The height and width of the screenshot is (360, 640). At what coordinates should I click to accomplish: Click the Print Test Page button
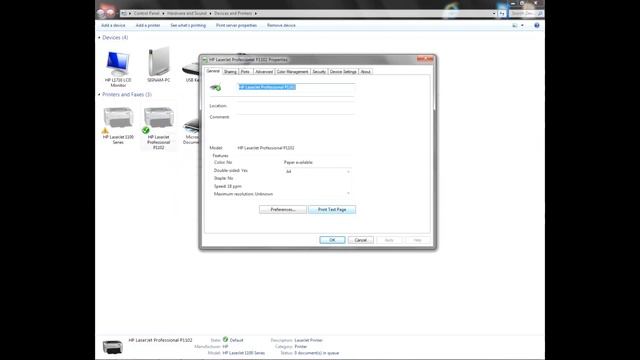click(332, 209)
